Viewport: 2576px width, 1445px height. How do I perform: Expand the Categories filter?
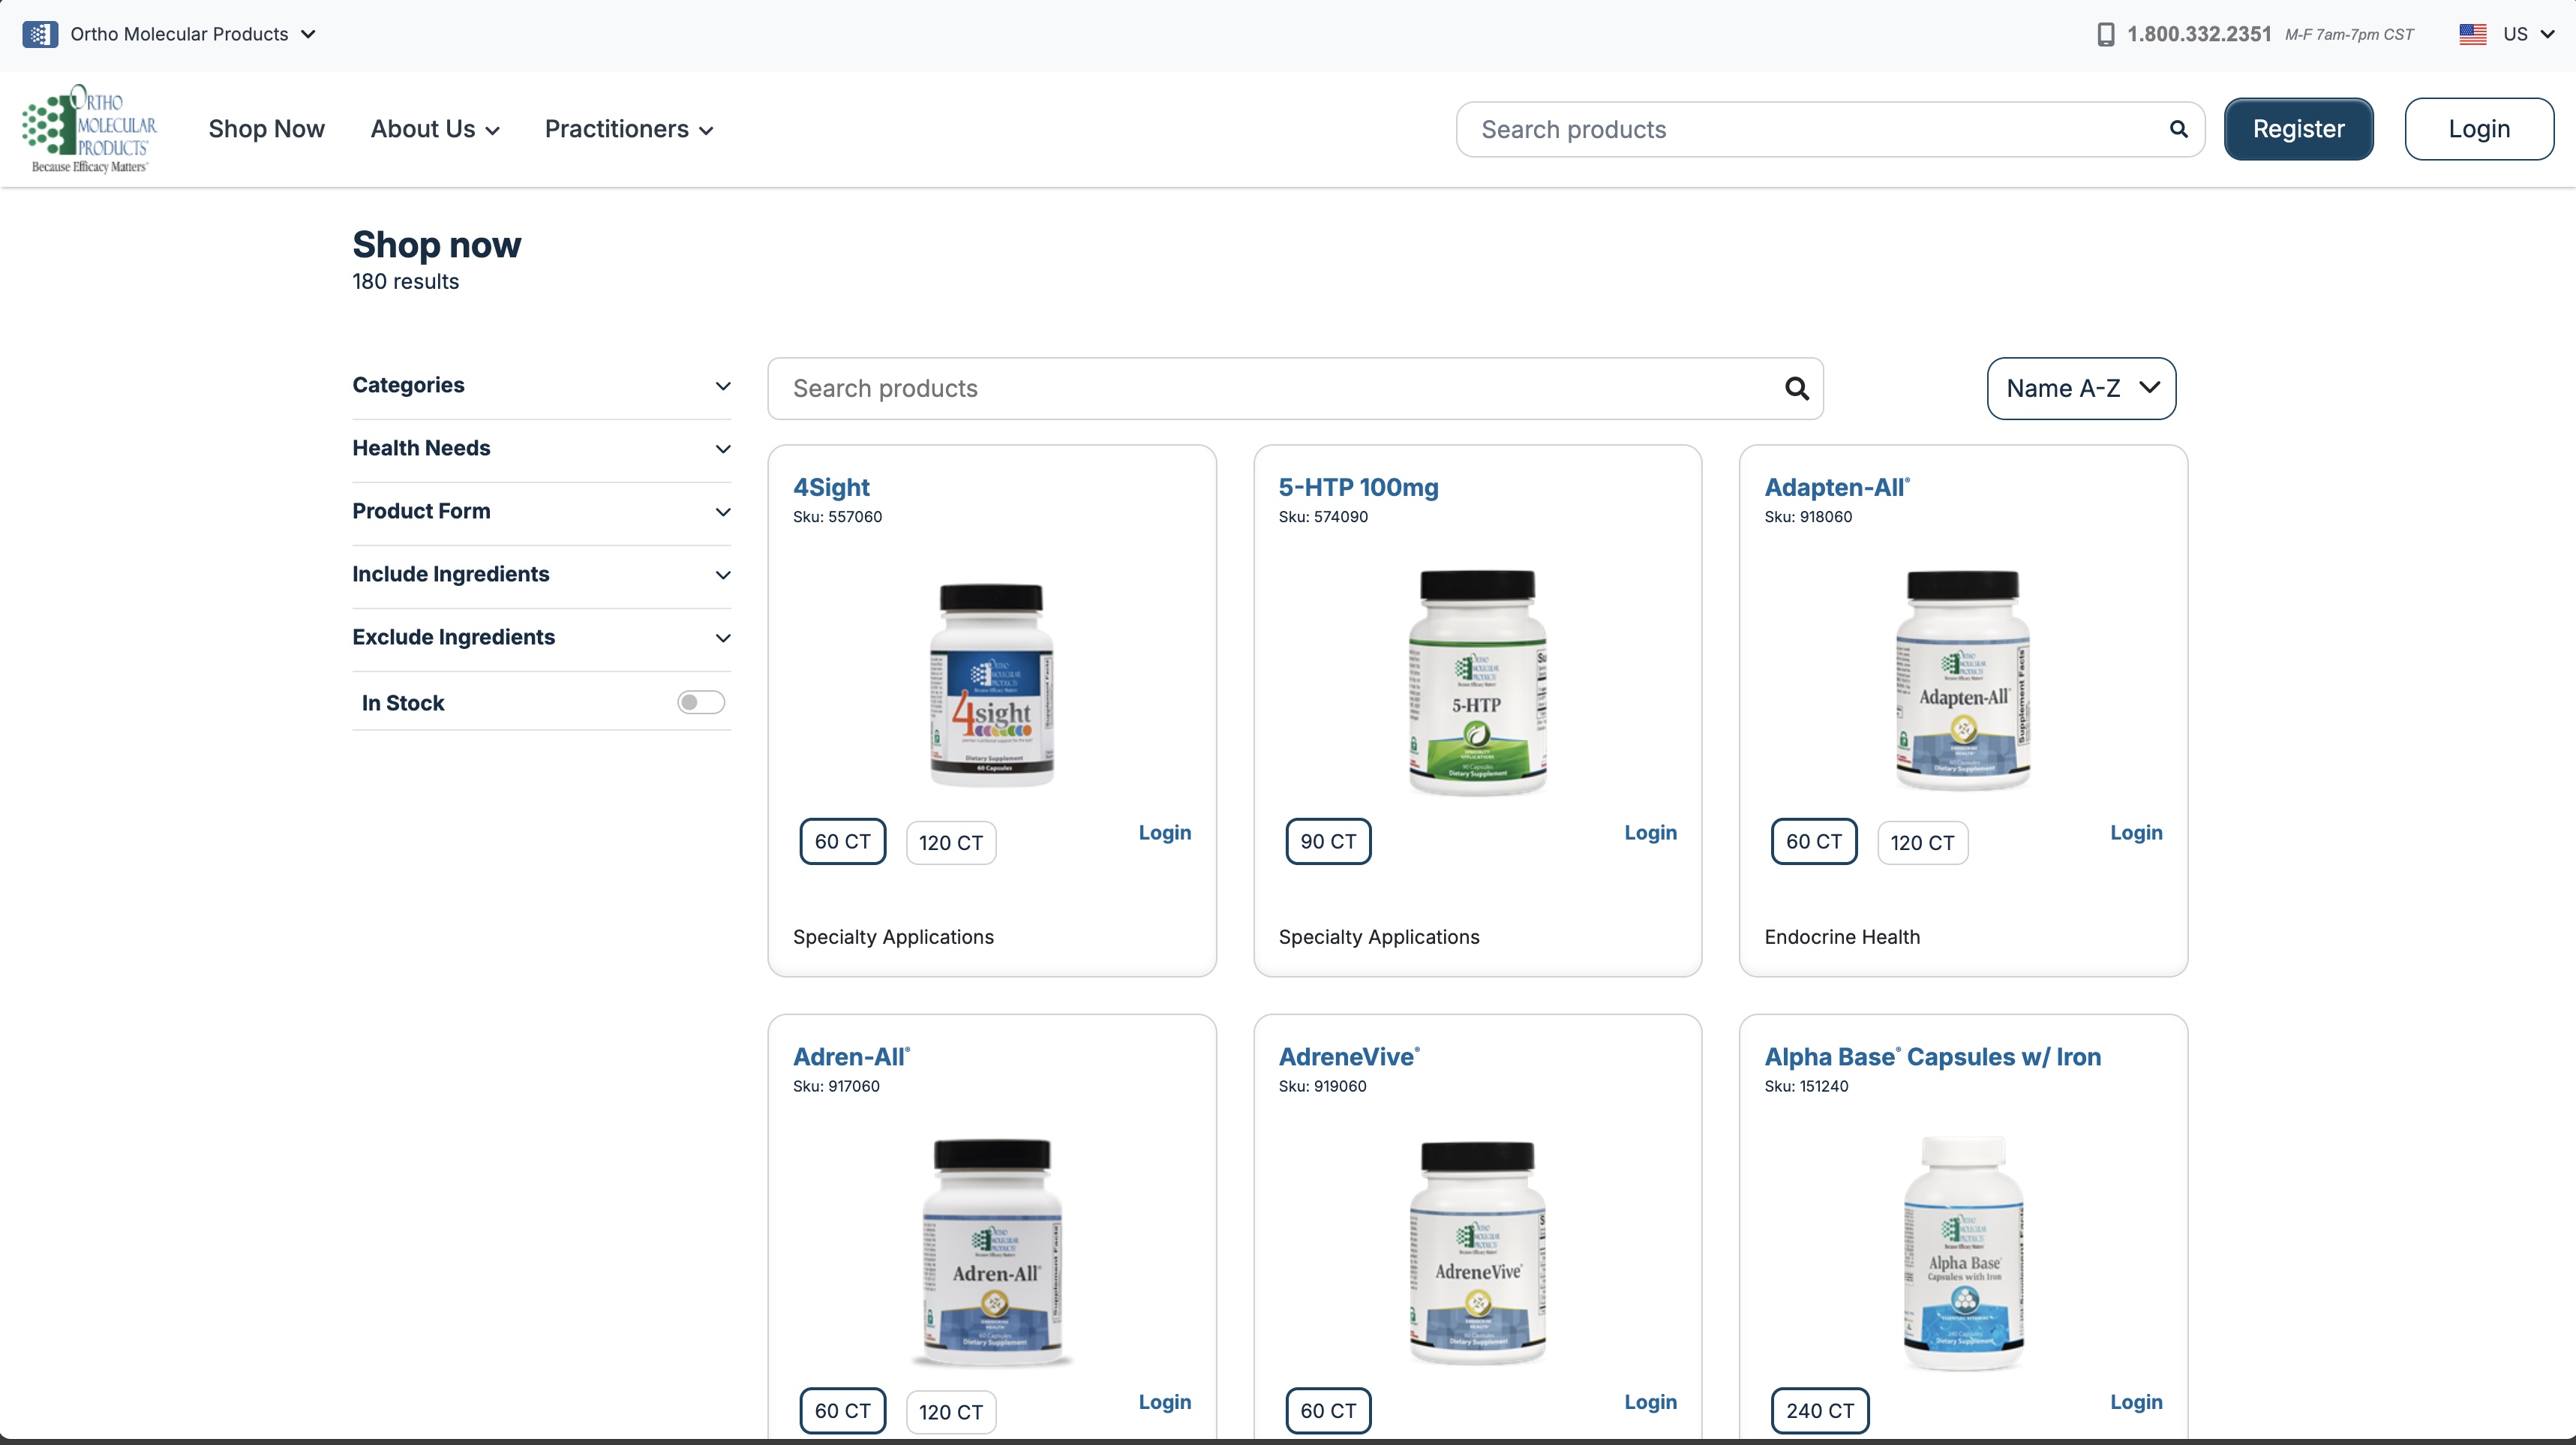pos(541,385)
